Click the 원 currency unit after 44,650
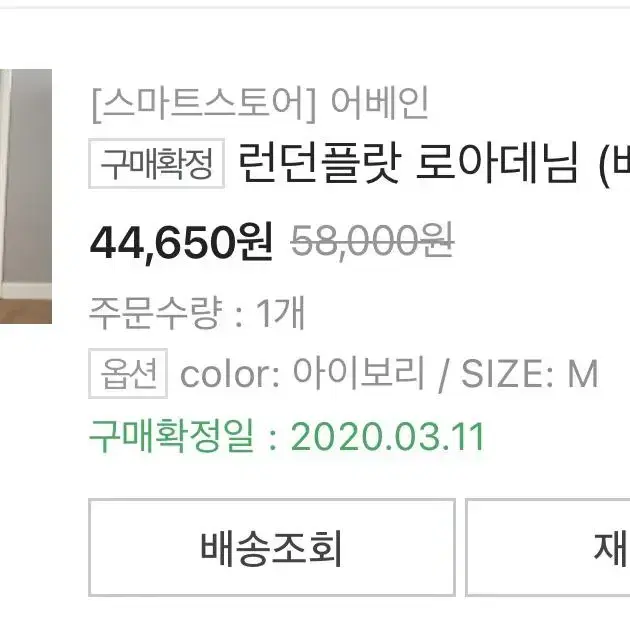The image size is (630, 630). click(257, 241)
